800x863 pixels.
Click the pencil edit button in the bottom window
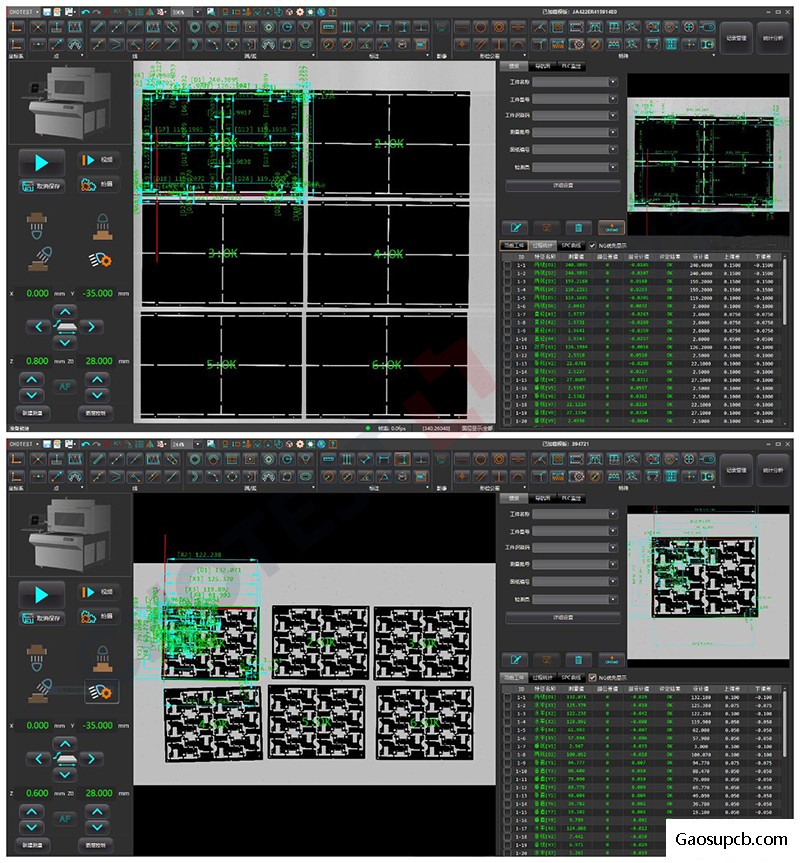(516, 660)
